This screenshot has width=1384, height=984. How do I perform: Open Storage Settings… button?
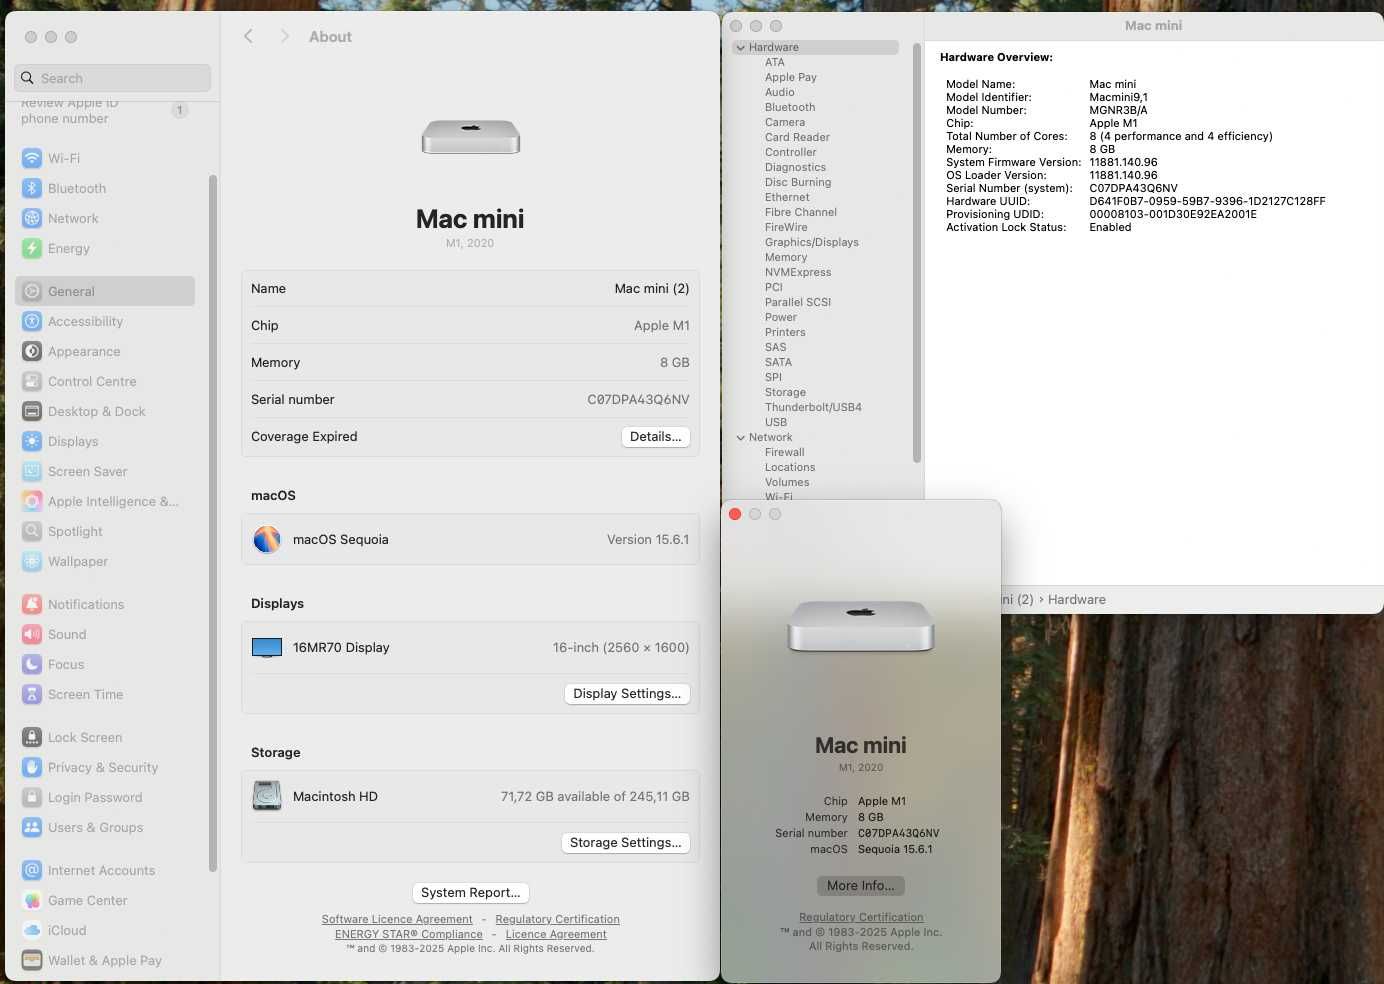(x=625, y=842)
